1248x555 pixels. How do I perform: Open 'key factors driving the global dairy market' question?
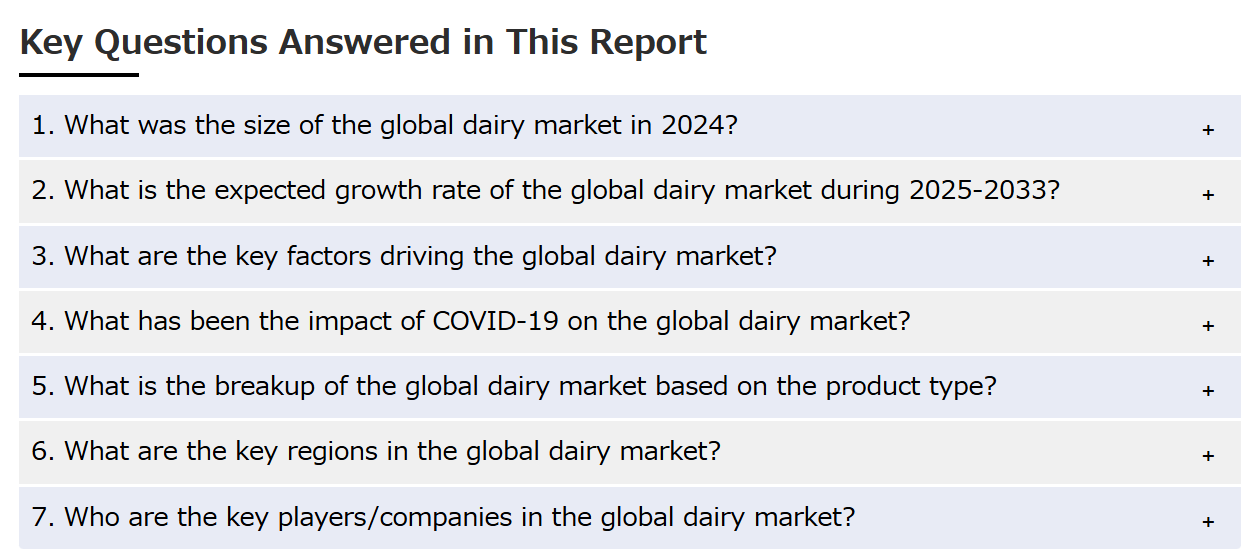click(x=404, y=256)
